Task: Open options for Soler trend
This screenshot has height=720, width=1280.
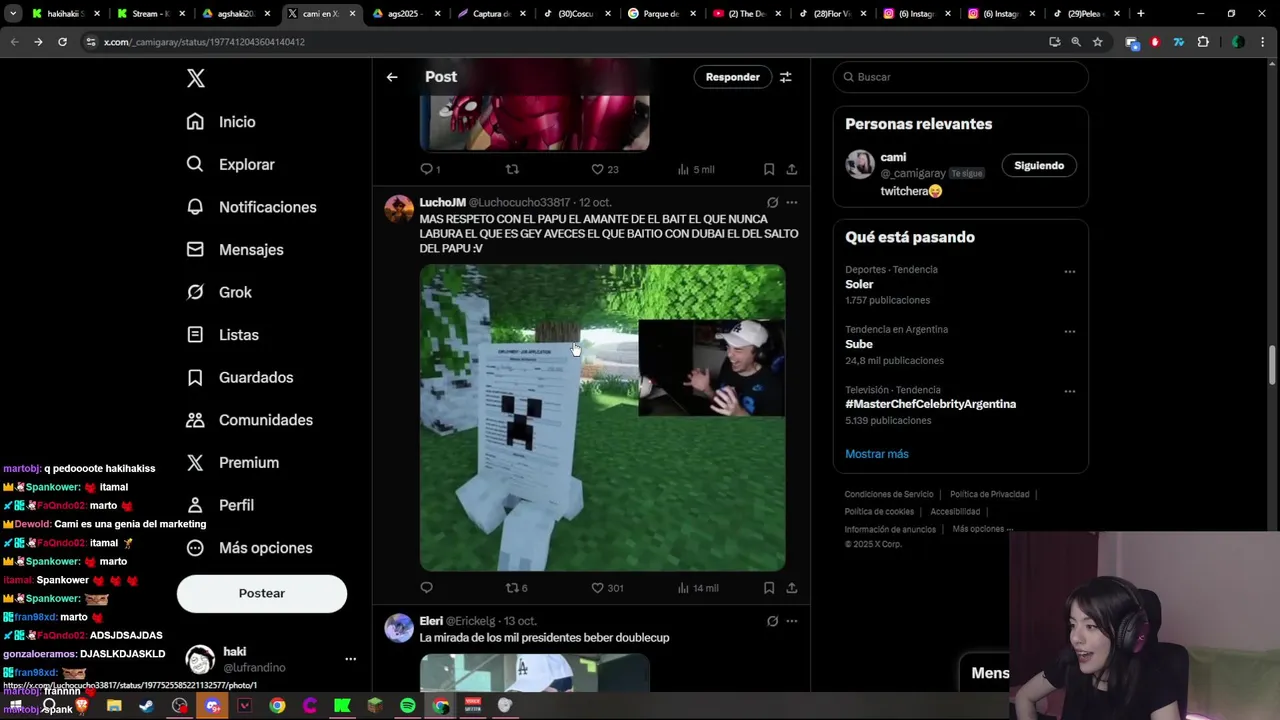Action: 1069,272
